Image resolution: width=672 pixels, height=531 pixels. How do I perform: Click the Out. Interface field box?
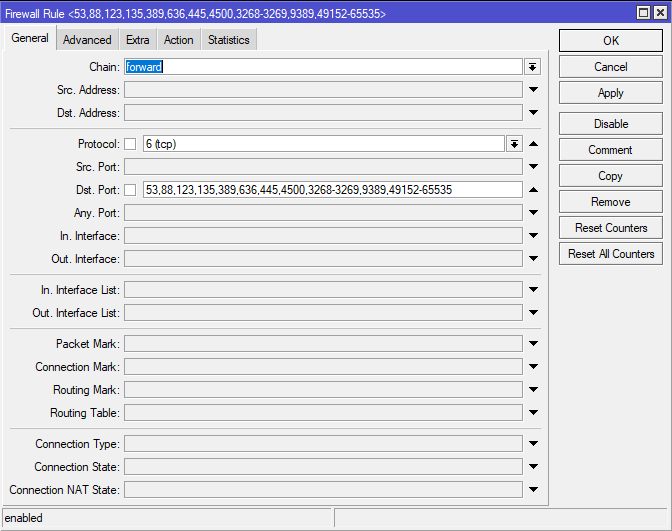323,259
